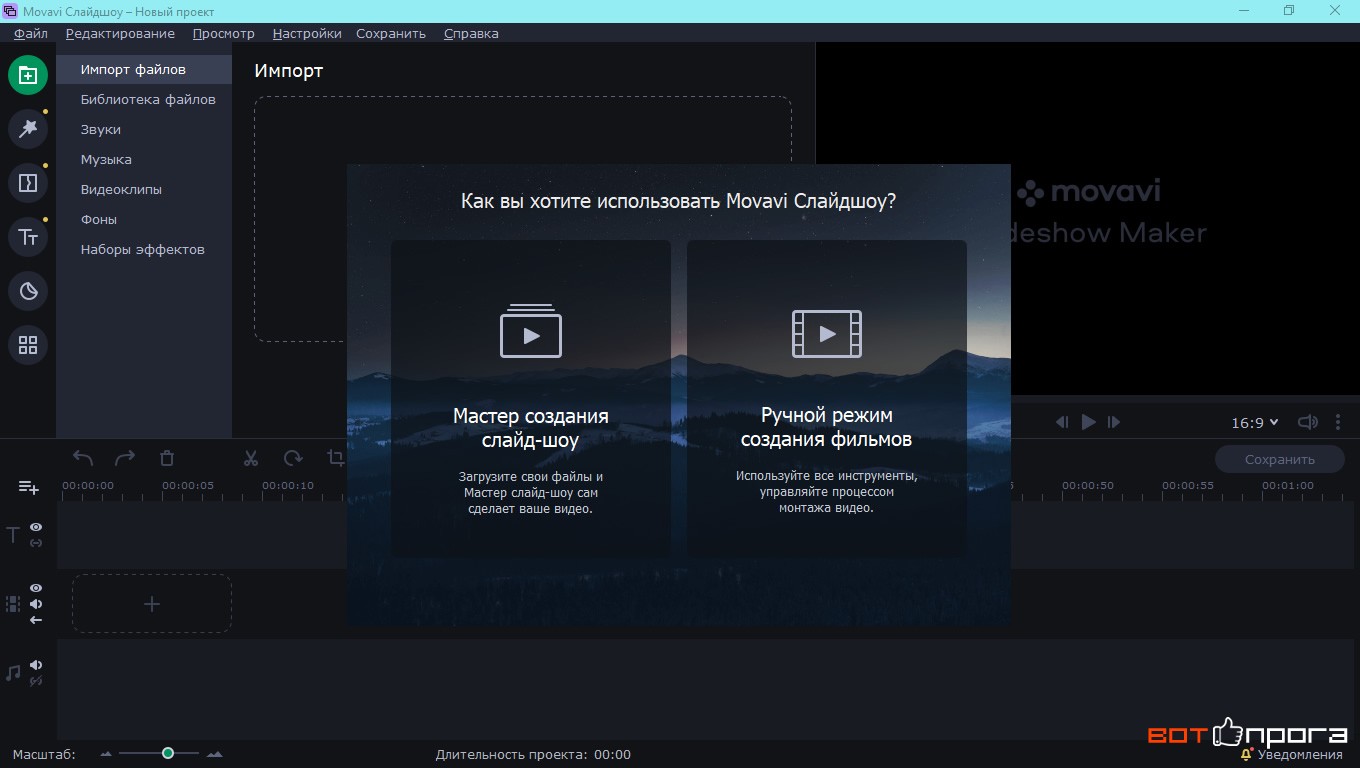Mute the audio track speaker

pyautogui.click(x=36, y=665)
